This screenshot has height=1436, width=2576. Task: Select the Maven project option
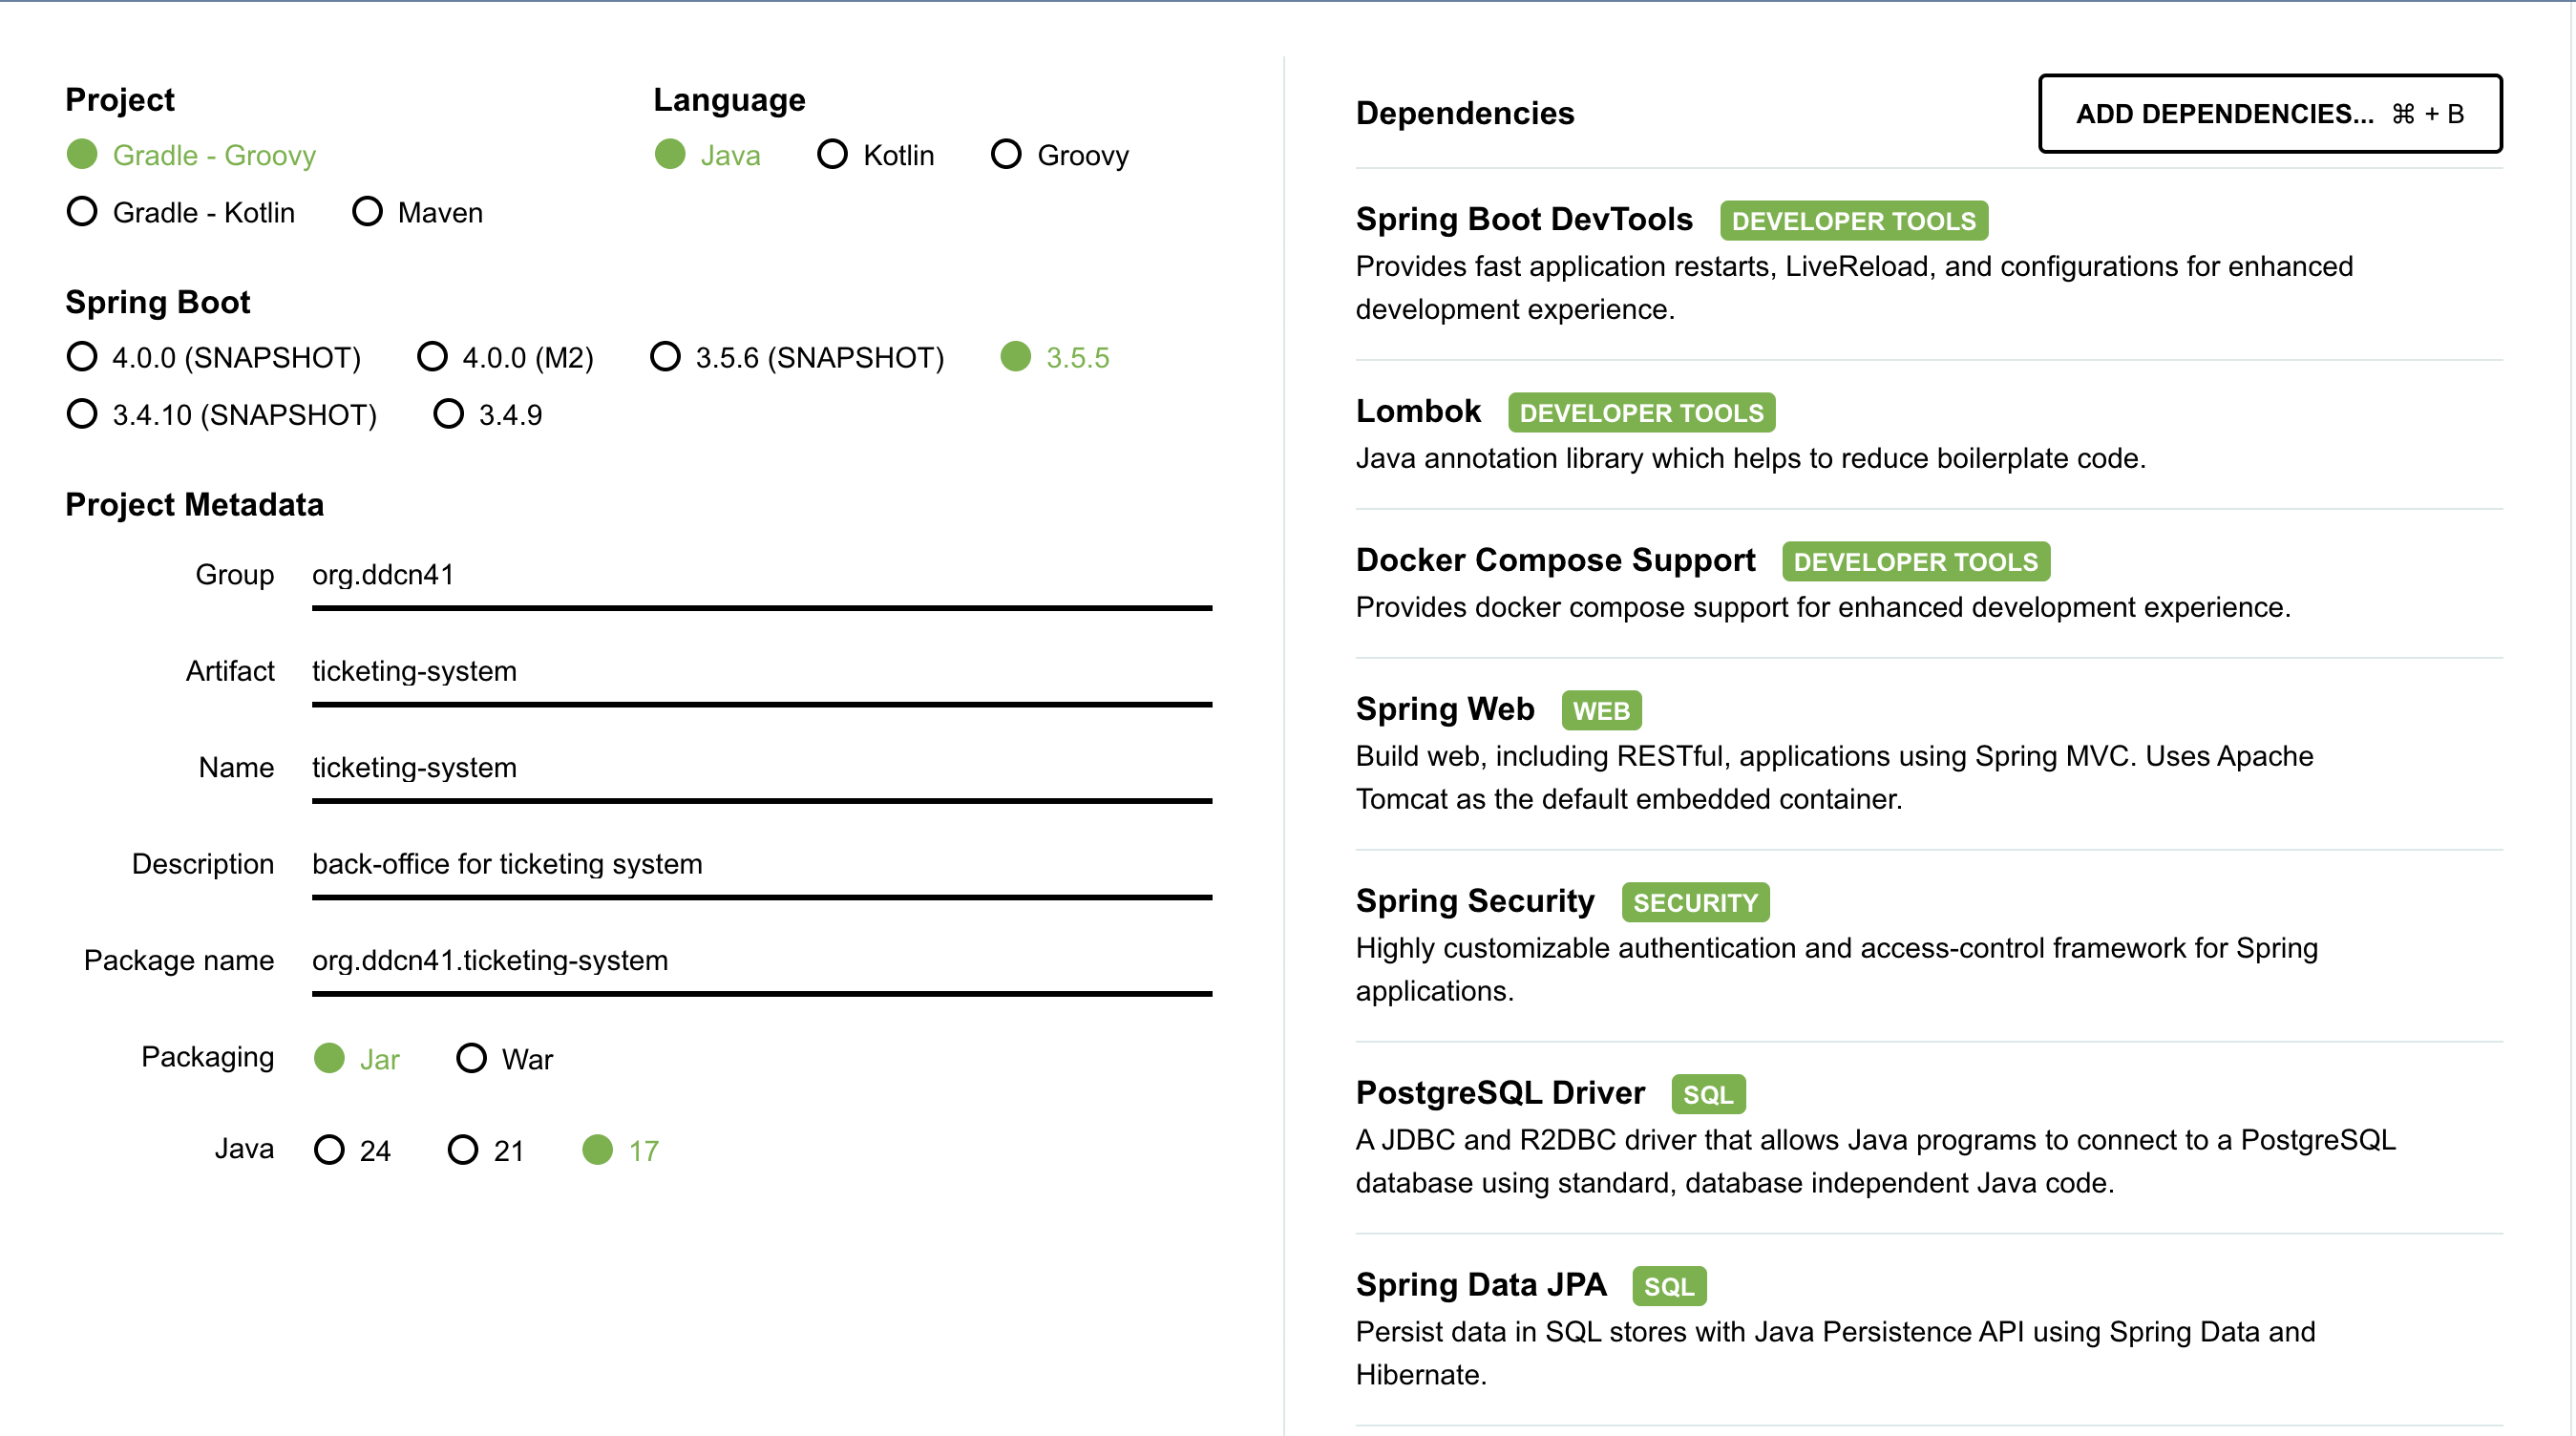pos(368,212)
